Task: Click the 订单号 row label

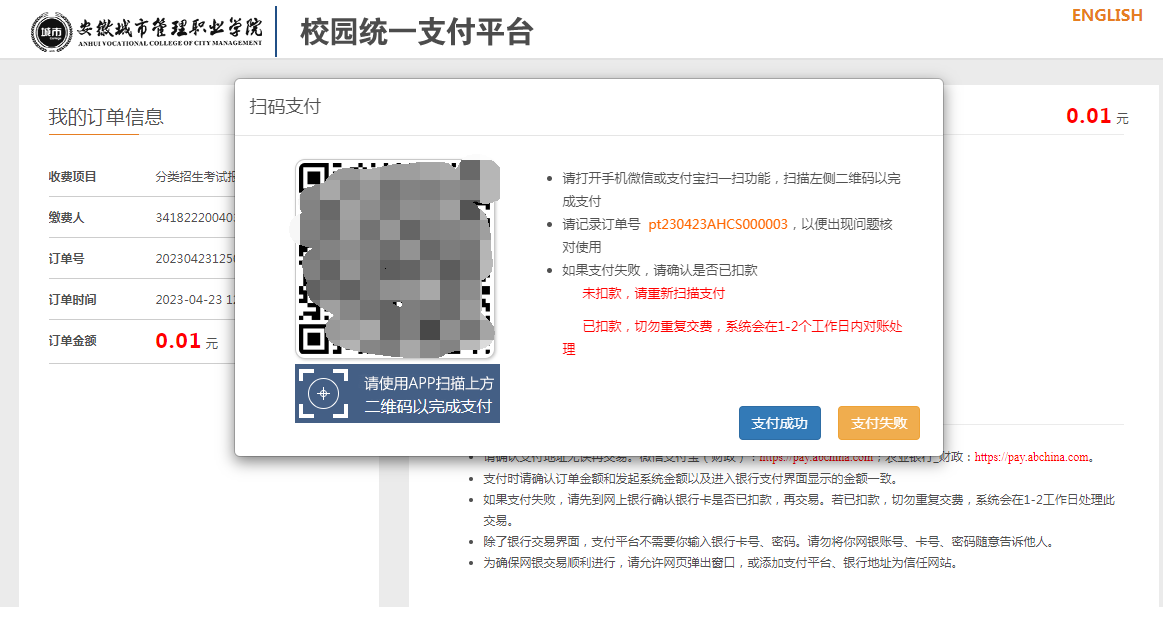Action: point(67,258)
